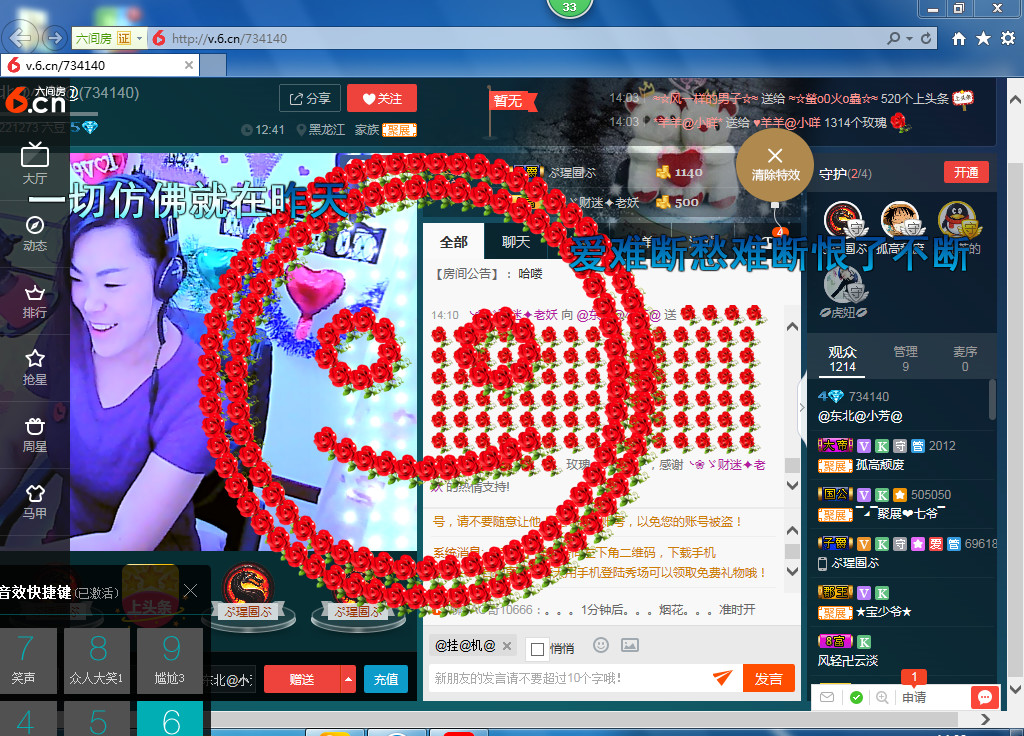Click the 聚展 family badge near 黑龙江
Image resolution: width=1024 pixels, height=736 pixels.
[x=399, y=130]
